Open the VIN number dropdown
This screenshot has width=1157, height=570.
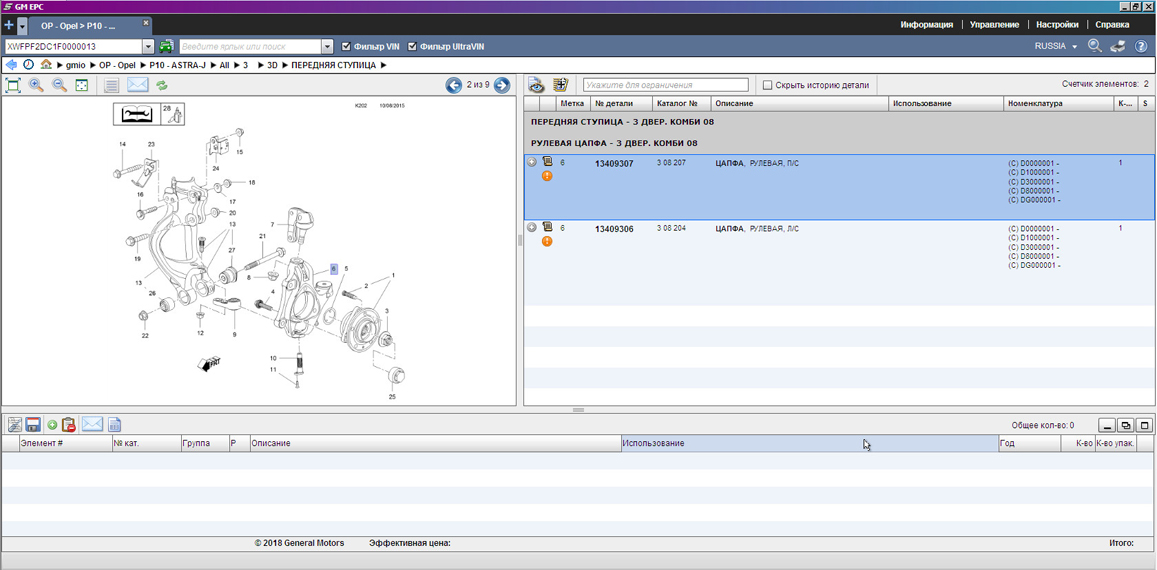[148, 47]
